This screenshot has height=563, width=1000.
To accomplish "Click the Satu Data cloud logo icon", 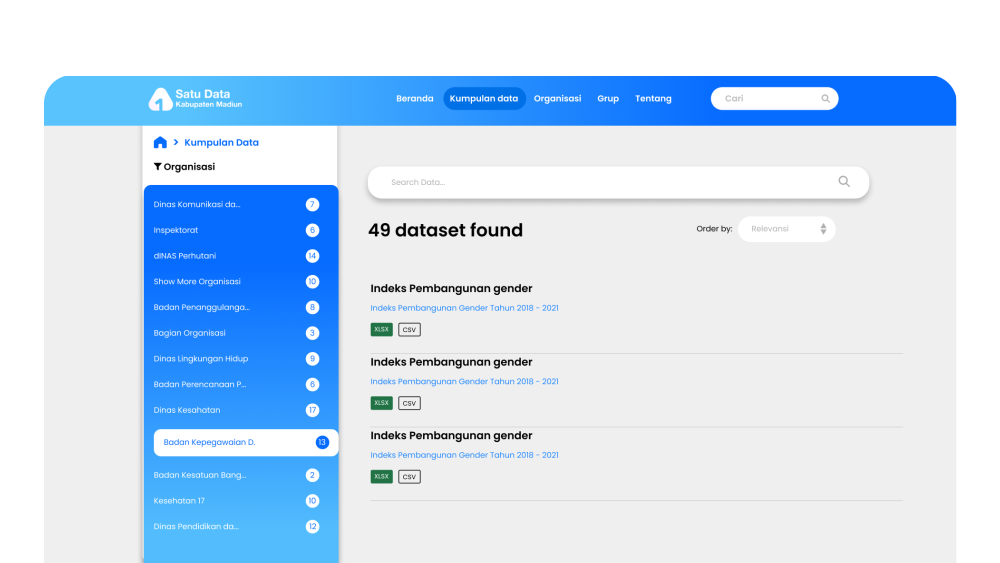I will tap(160, 99).
